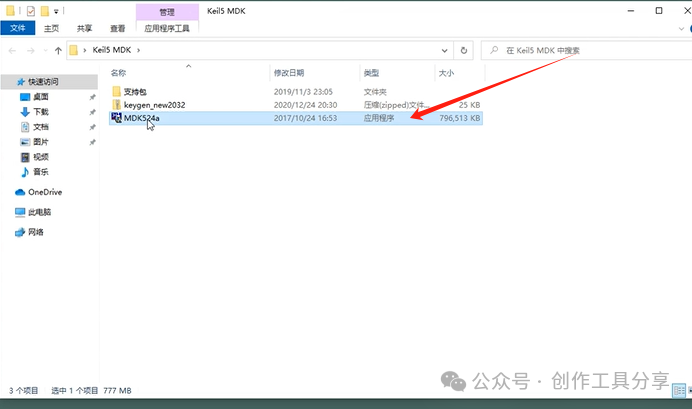This screenshot has width=692, height=409.
Task: Open the 应用程序工具 tab
Action: (x=167, y=28)
